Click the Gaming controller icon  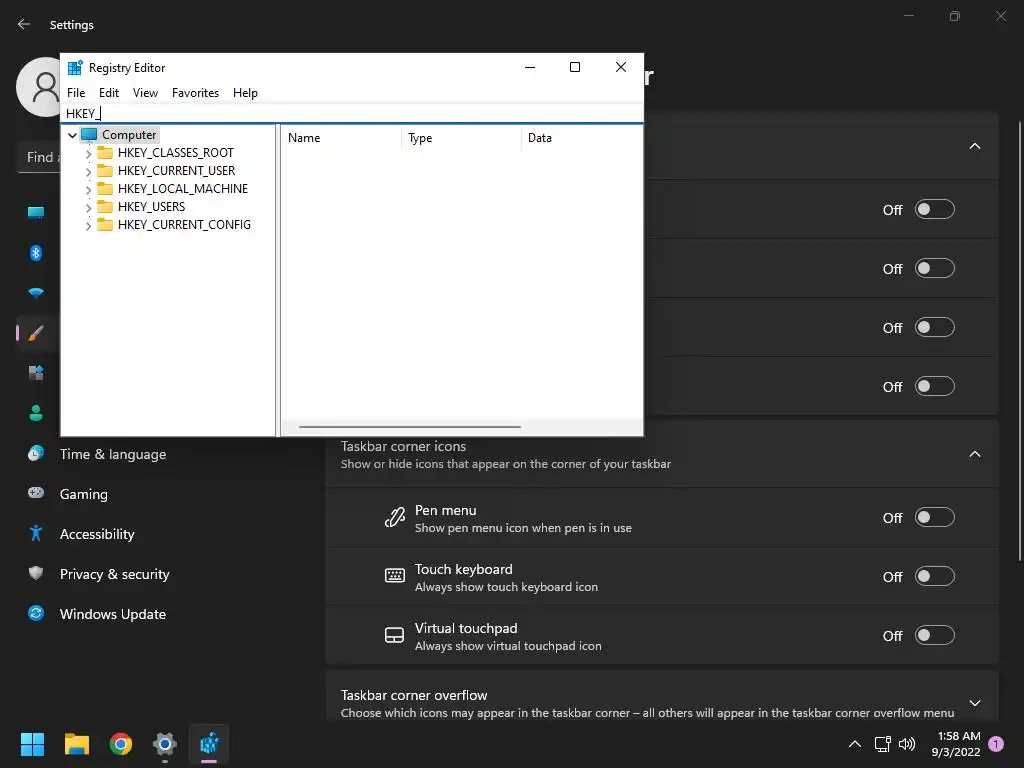[x=36, y=493]
